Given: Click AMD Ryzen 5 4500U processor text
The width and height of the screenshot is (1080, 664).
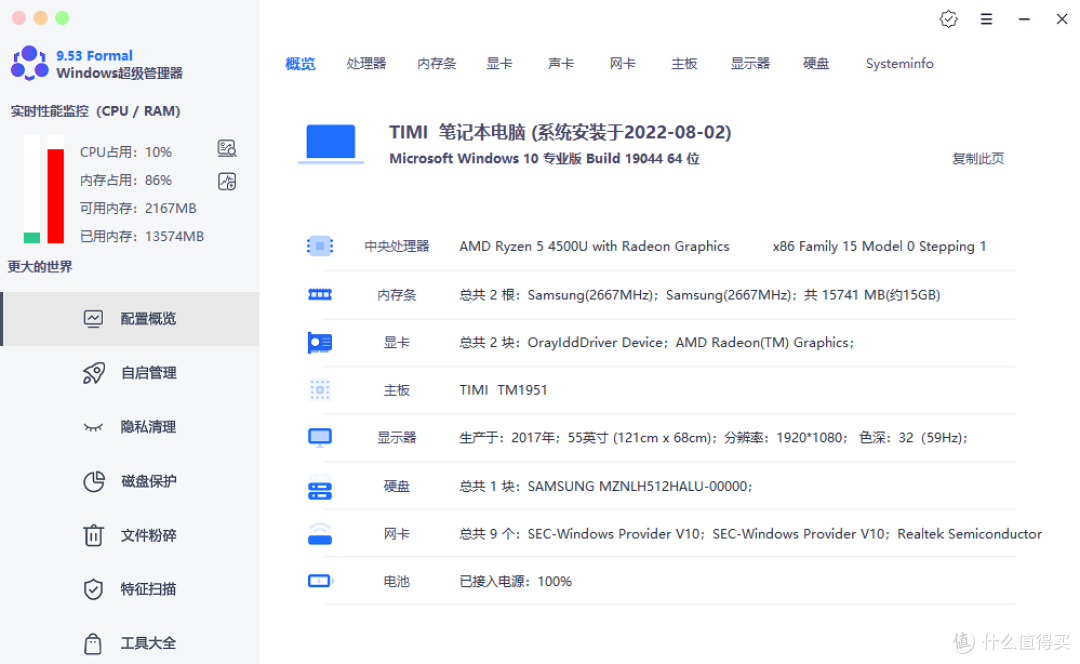Looking at the screenshot, I should coord(594,246).
